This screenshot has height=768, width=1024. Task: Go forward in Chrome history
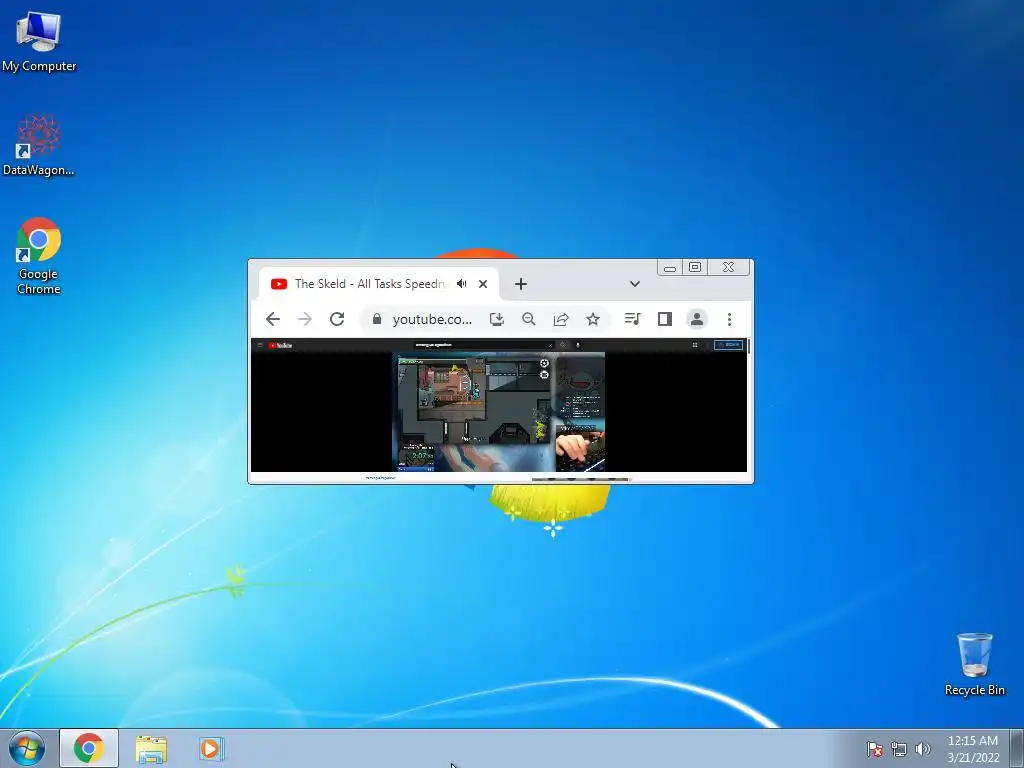pos(305,319)
